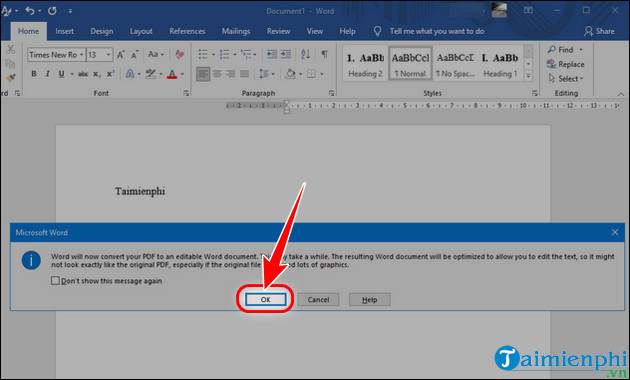The width and height of the screenshot is (630, 380).
Task: Open the Borders dropdown arrow
Action: coord(322,74)
